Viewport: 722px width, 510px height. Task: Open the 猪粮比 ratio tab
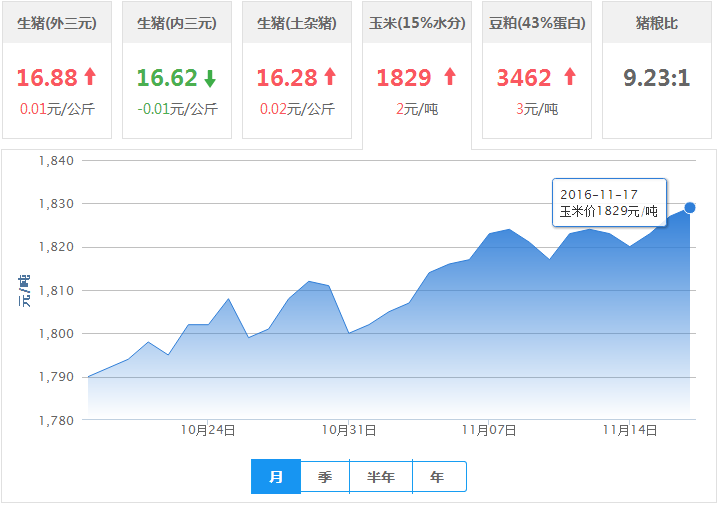tap(657, 70)
